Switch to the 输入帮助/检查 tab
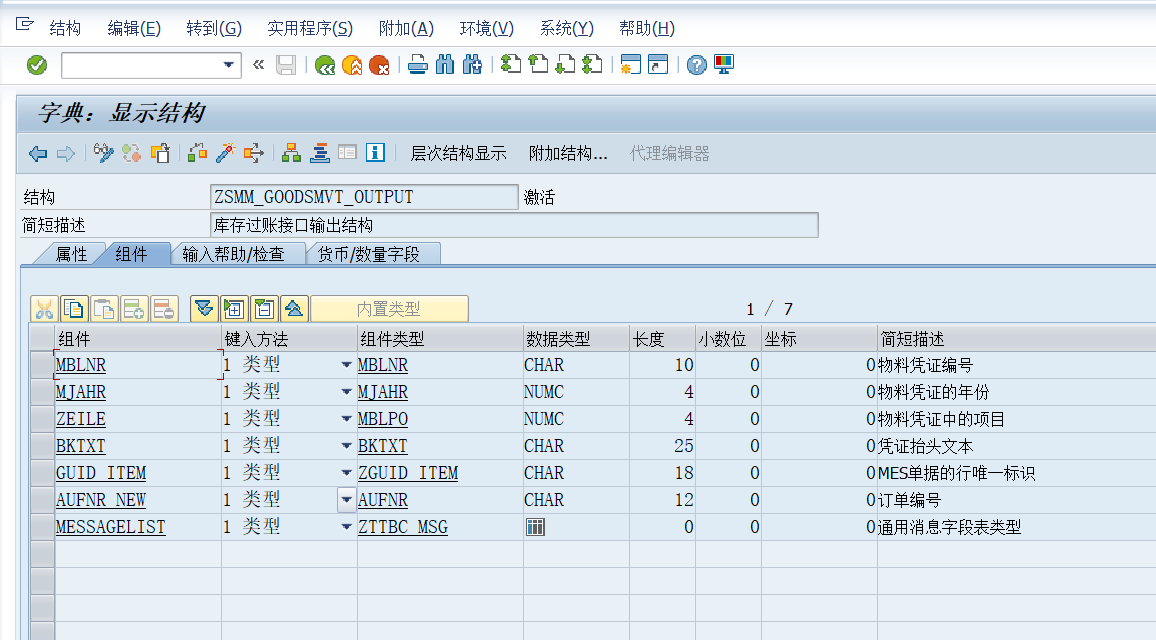Viewport: 1156px width, 640px height. pos(233,254)
